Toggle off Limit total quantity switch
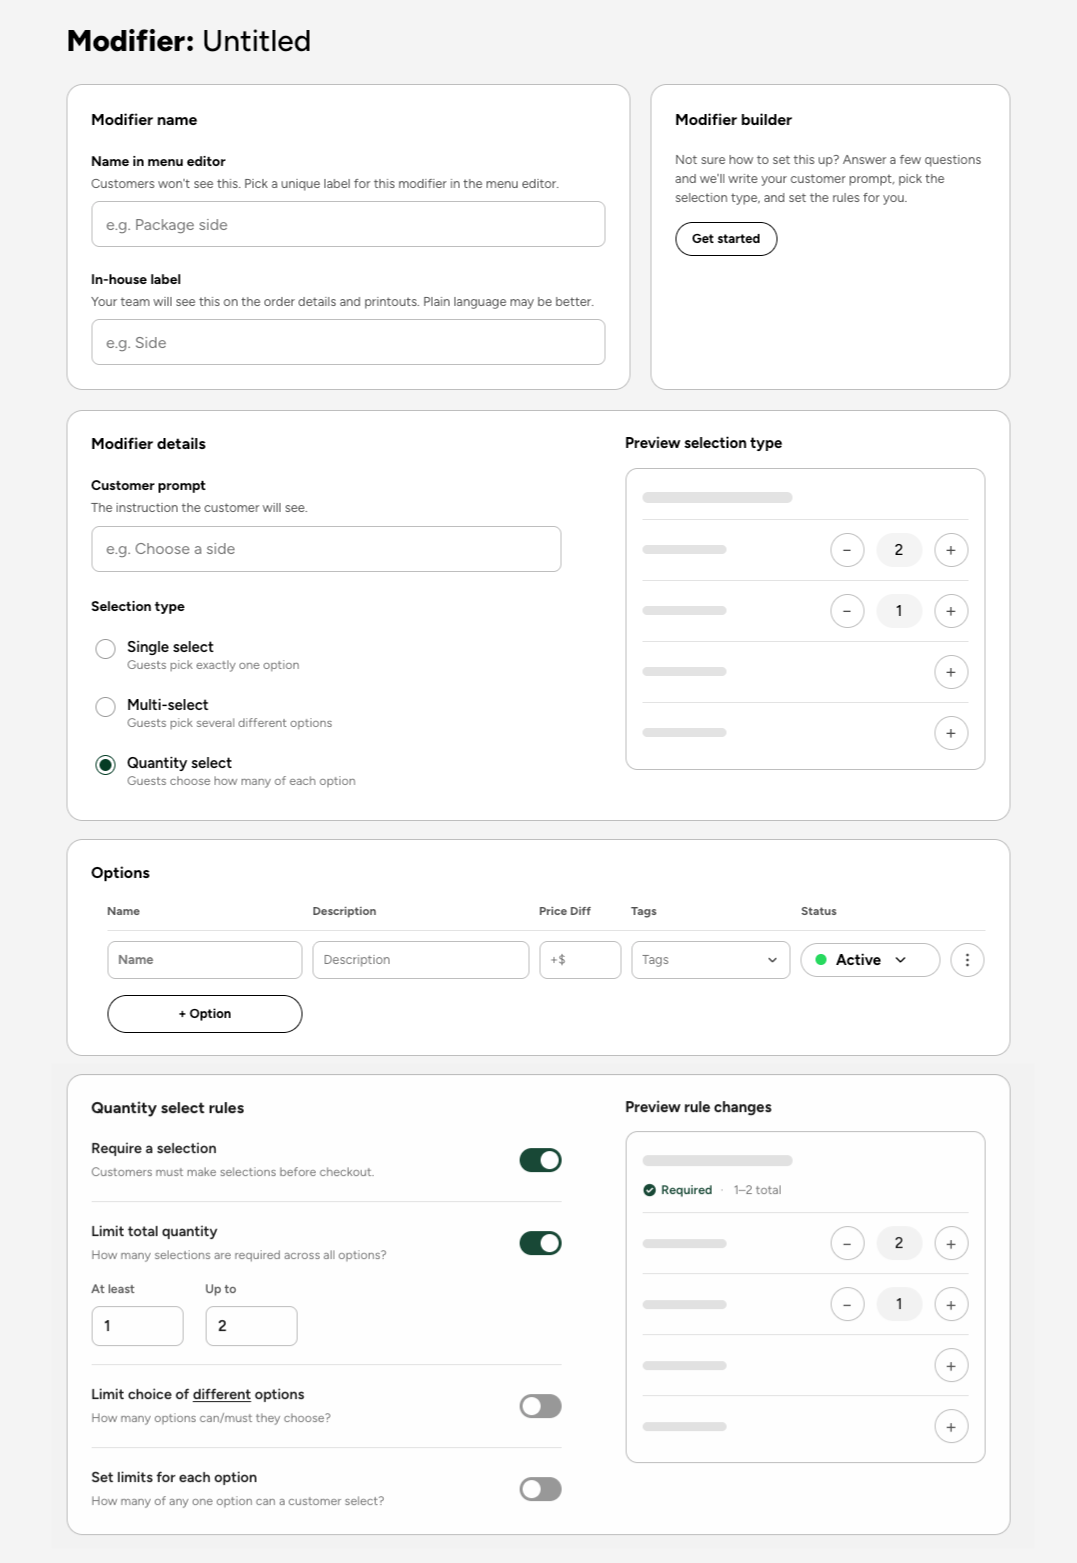The width and height of the screenshot is (1077, 1563). pos(540,1243)
